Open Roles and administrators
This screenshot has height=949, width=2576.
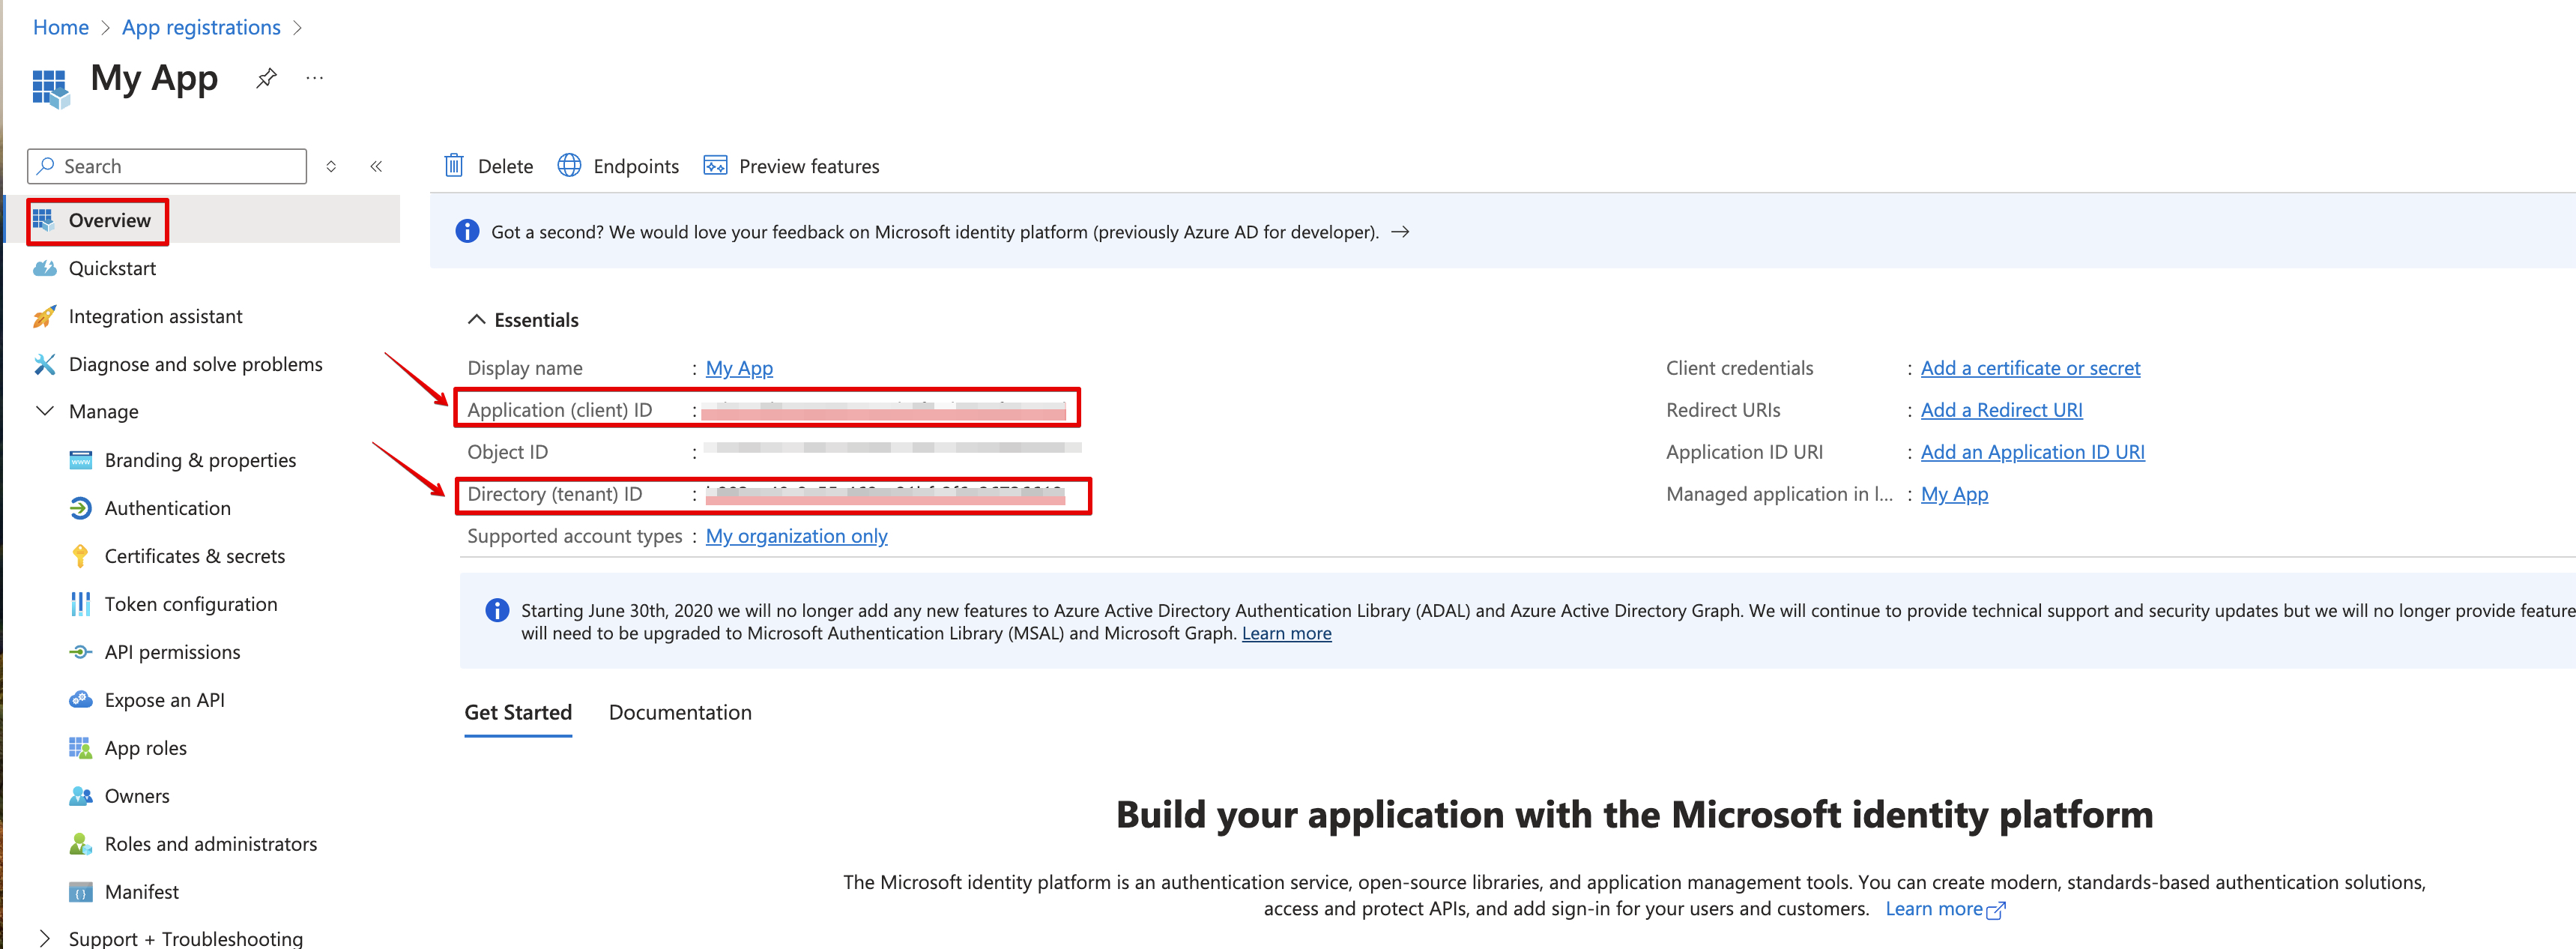tap(212, 844)
